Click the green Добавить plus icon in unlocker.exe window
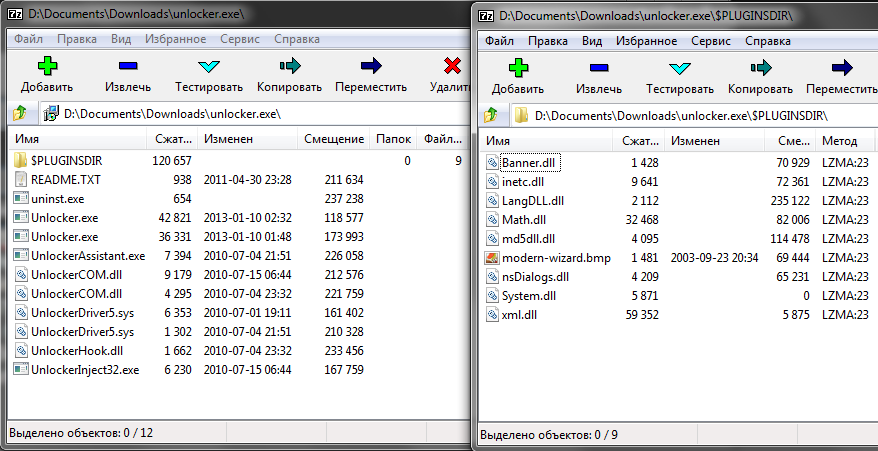Screen dimensions: 878x451 click(x=47, y=68)
